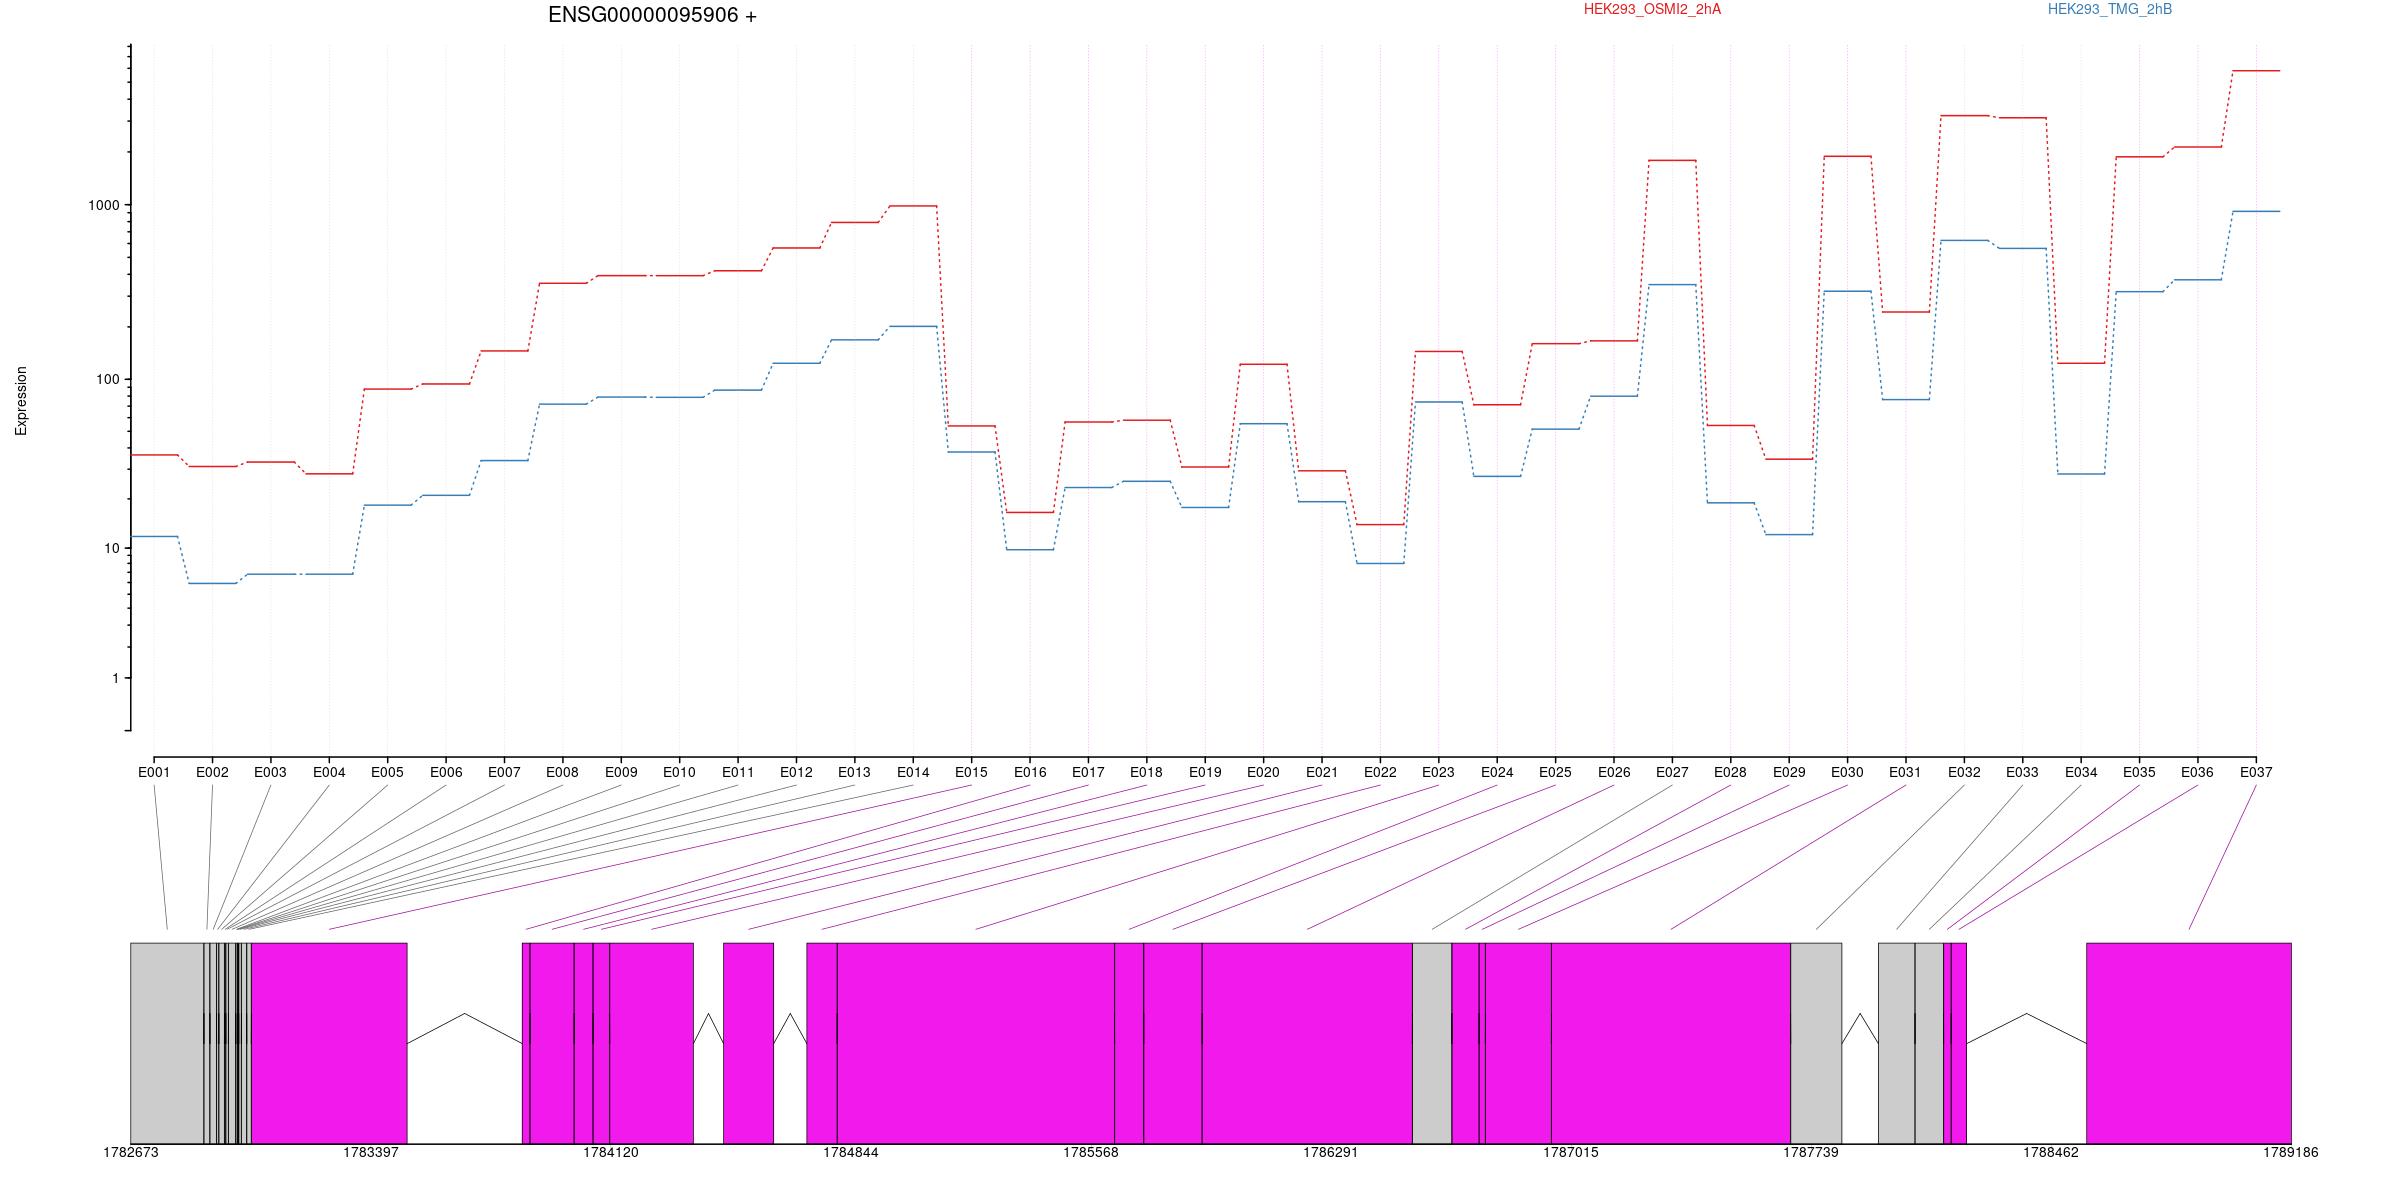Select exon label E025
2400x1200 pixels.
[1555, 772]
